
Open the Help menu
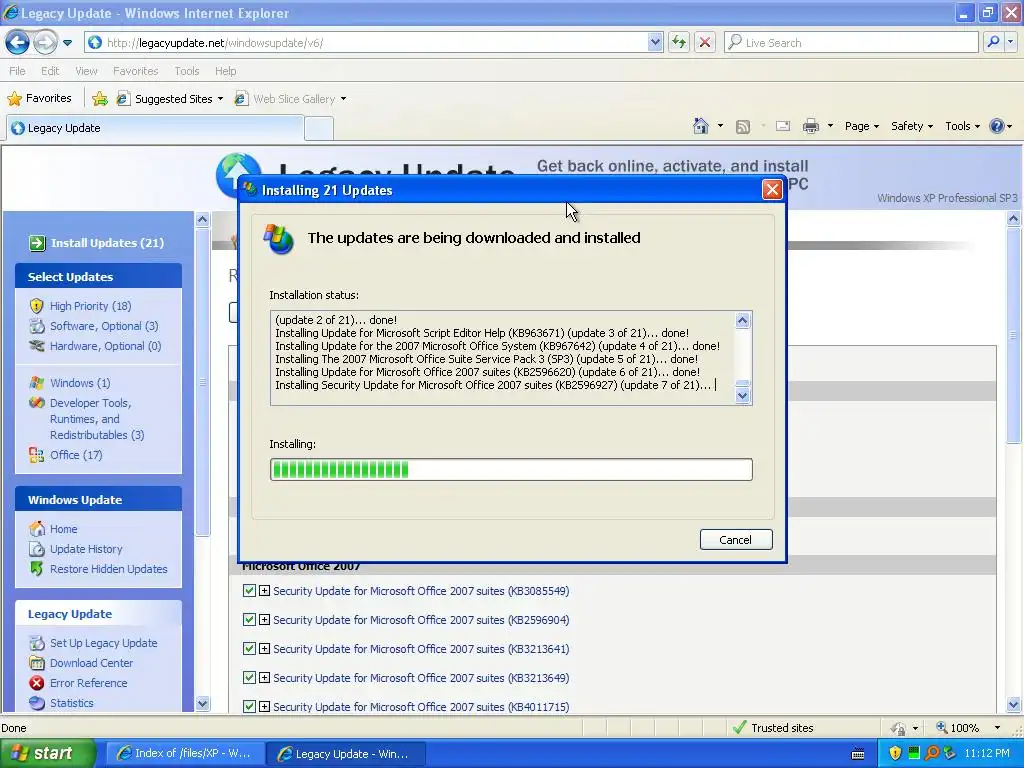[x=225, y=71]
